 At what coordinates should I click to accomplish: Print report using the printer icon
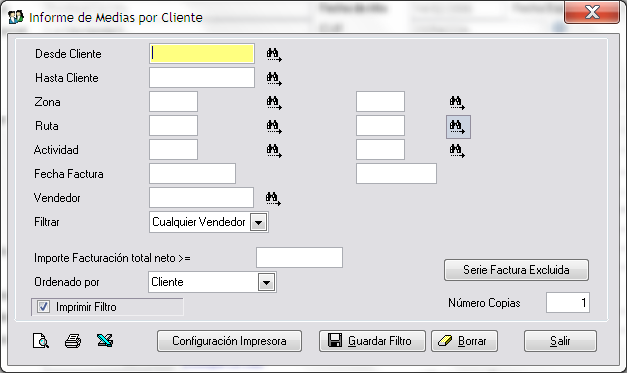click(x=73, y=341)
